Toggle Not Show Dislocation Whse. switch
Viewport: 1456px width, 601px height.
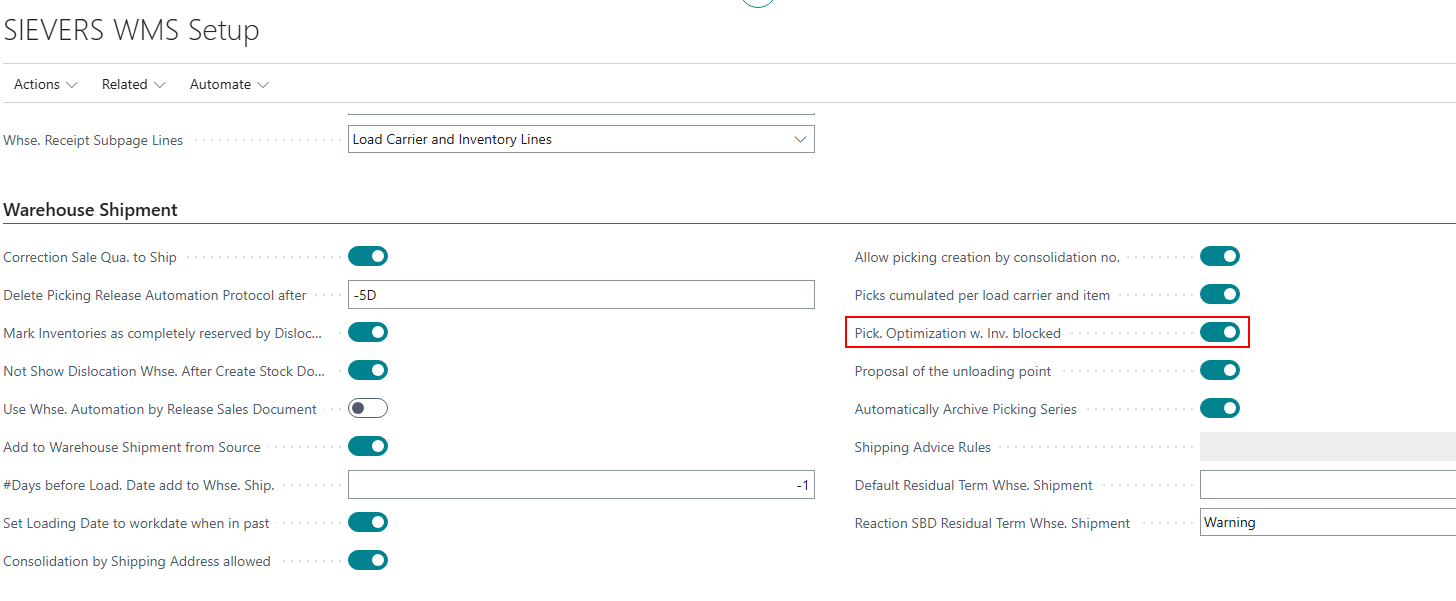pyautogui.click(x=368, y=371)
